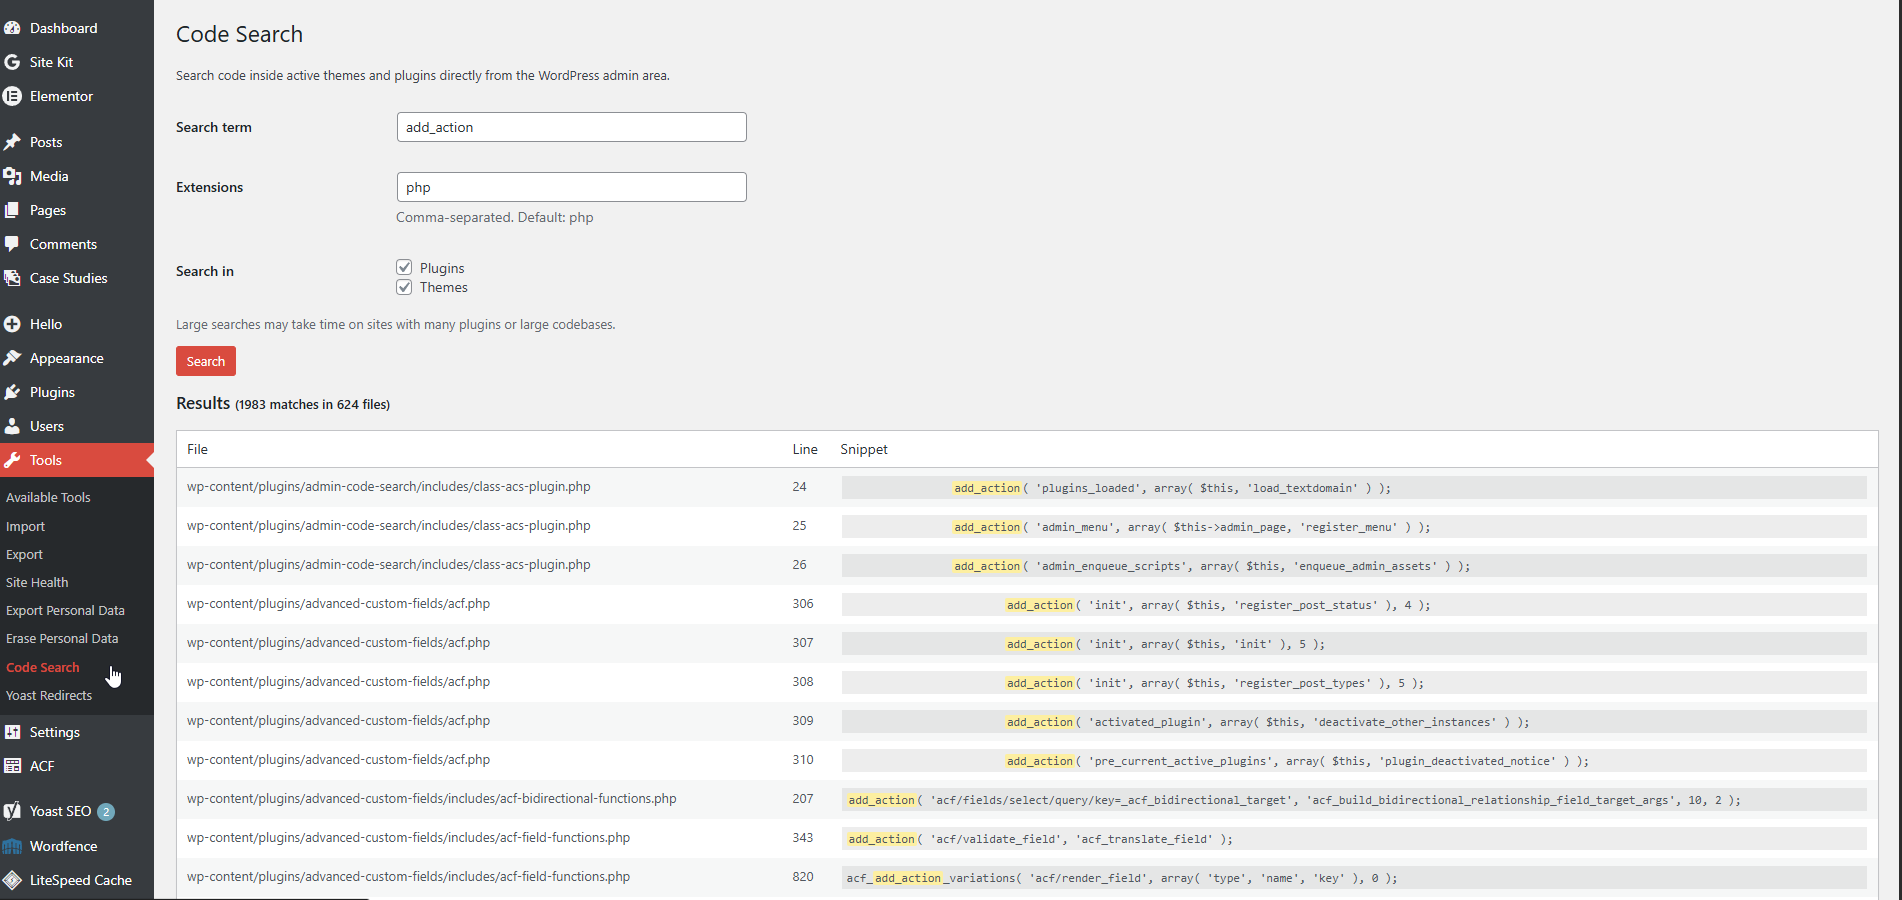The image size is (1902, 900).
Task: Disable the Themes checkbox
Action: click(x=404, y=287)
